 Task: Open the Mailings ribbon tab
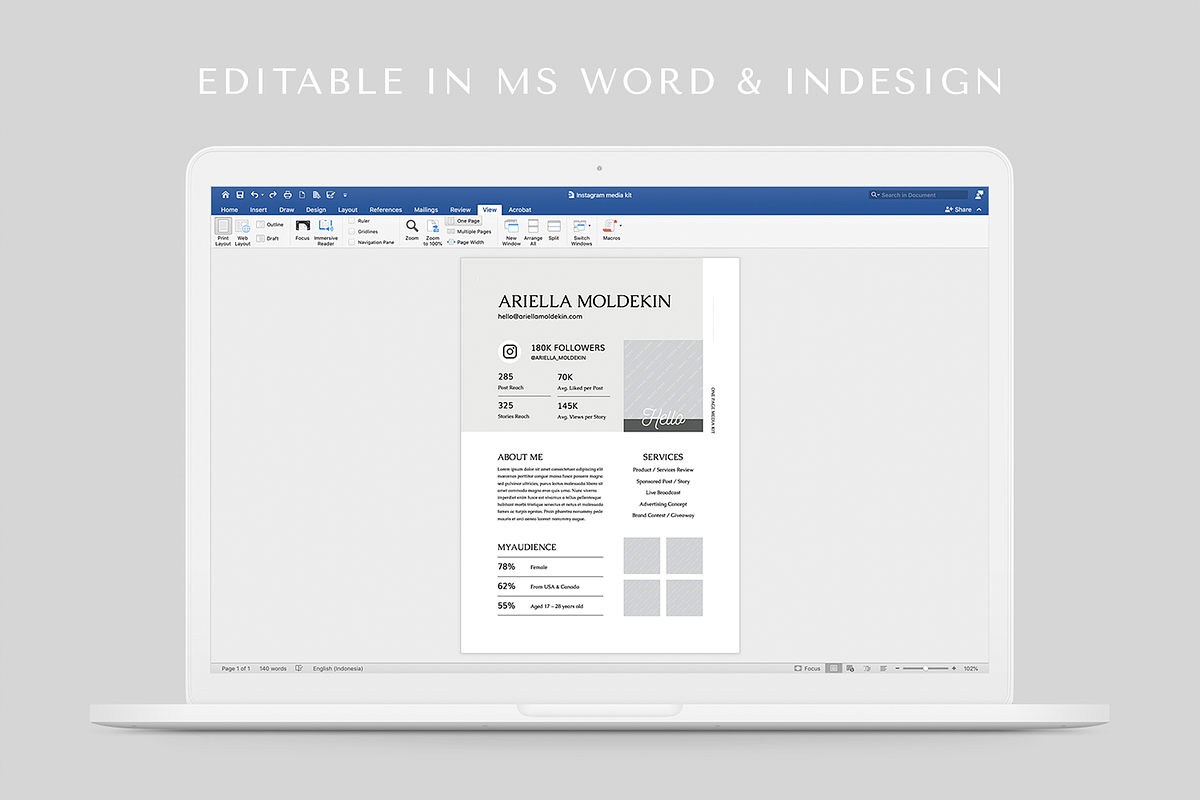(426, 210)
